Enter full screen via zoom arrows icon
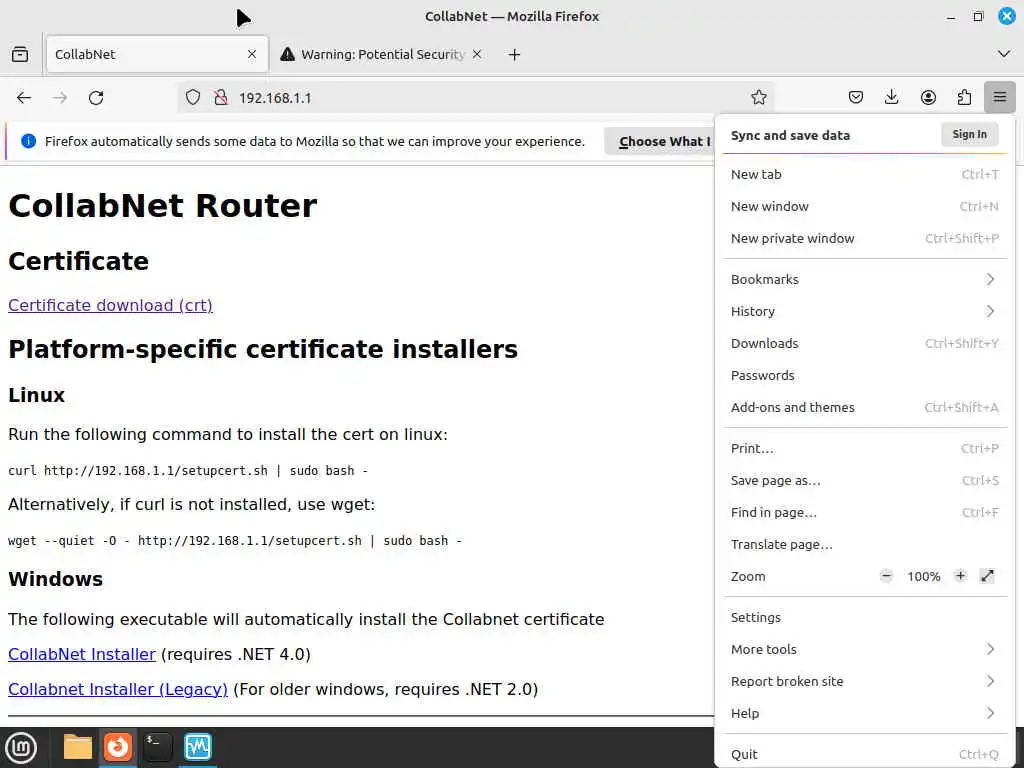Viewport: 1024px width, 768px height. click(x=987, y=576)
